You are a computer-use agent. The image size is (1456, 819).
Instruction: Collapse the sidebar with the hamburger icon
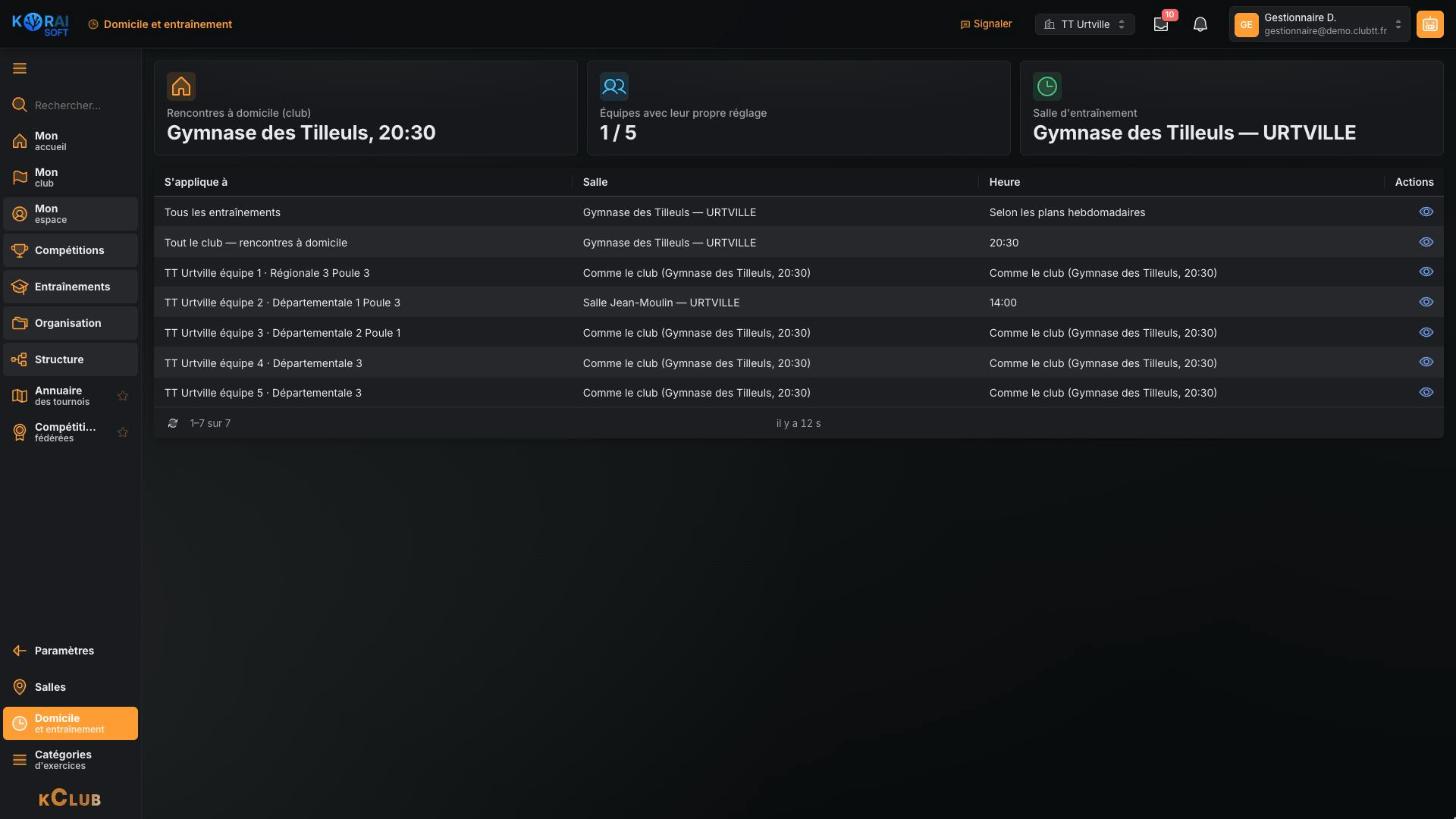19,69
